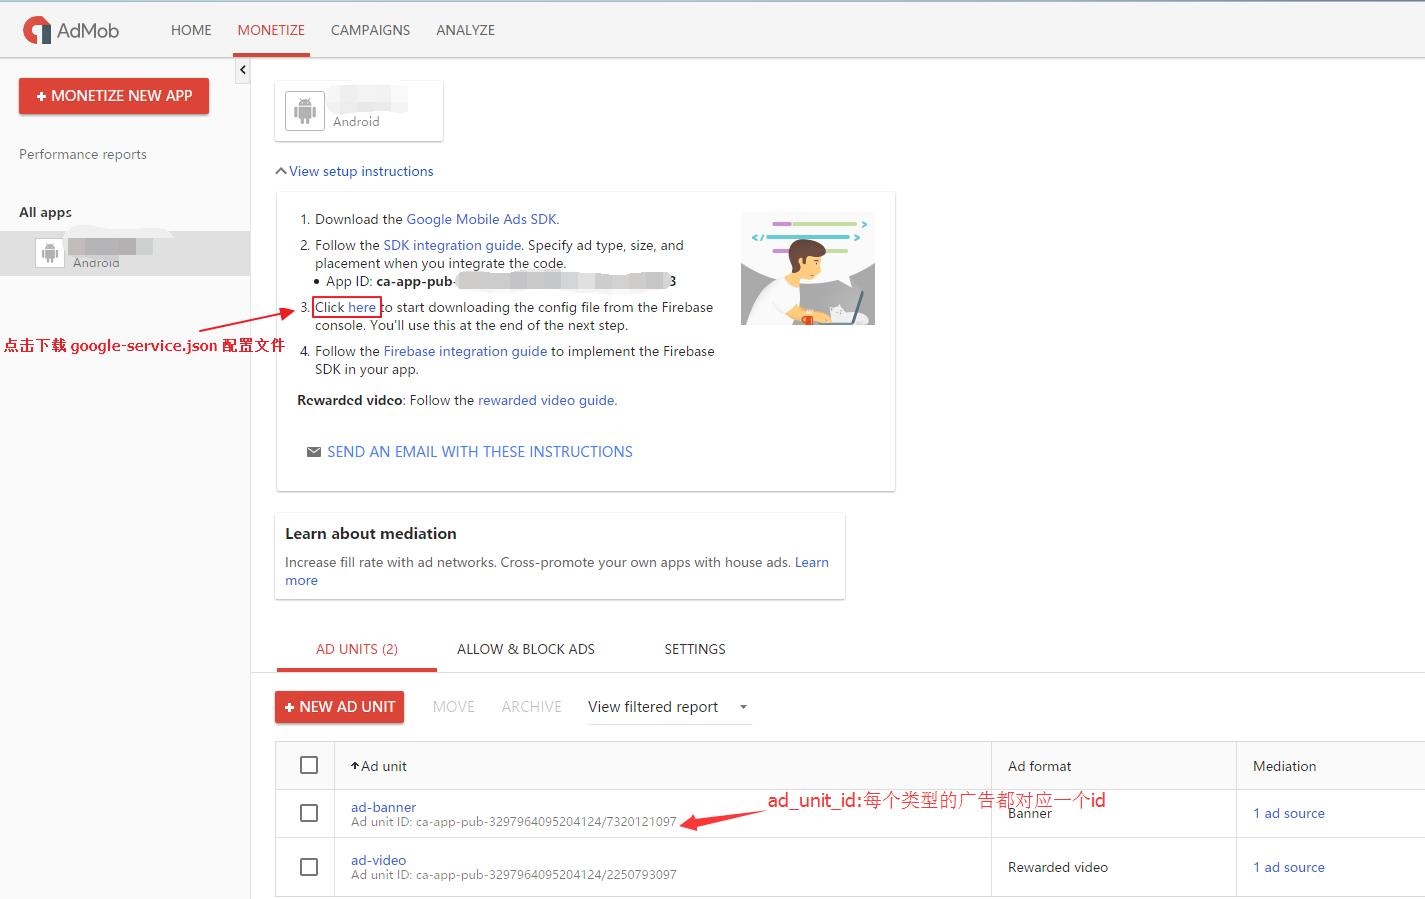Click the Android icon in All apps list
The image size is (1425, 899).
click(x=49, y=253)
